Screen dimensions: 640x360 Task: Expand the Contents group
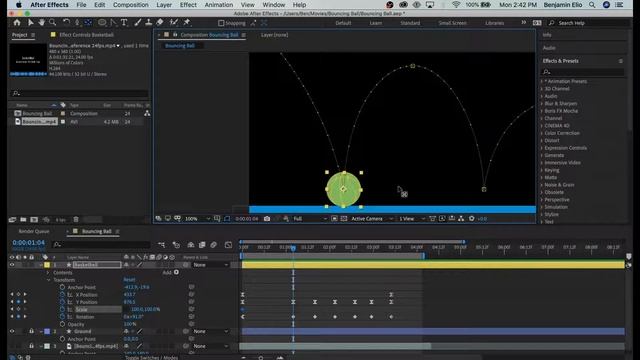(48, 273)
